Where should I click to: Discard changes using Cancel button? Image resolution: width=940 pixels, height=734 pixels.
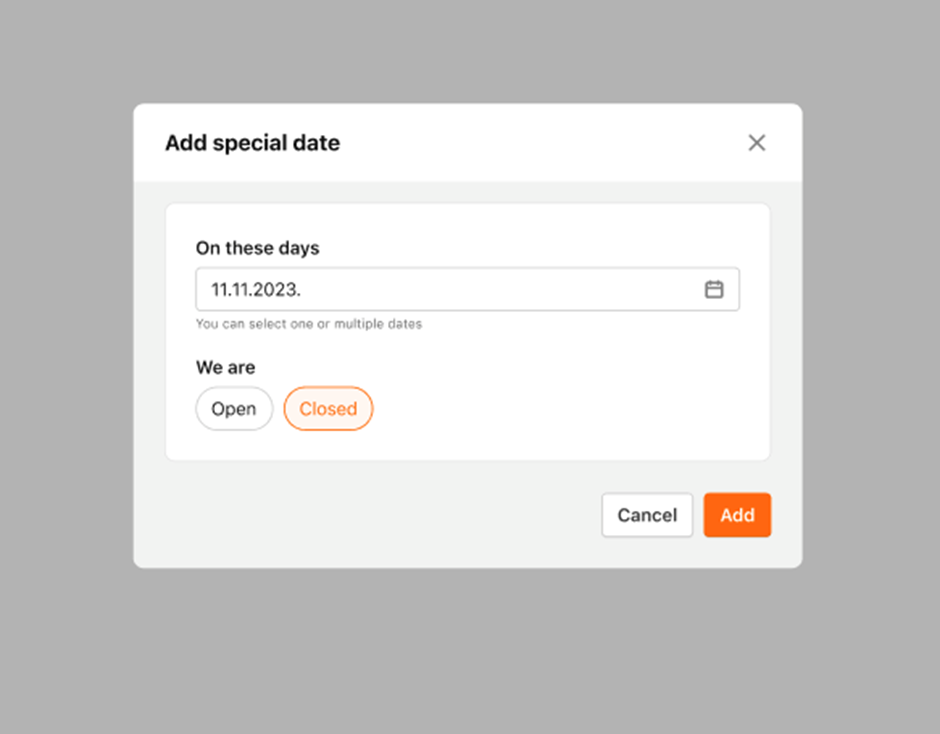(x=647, y=515)
